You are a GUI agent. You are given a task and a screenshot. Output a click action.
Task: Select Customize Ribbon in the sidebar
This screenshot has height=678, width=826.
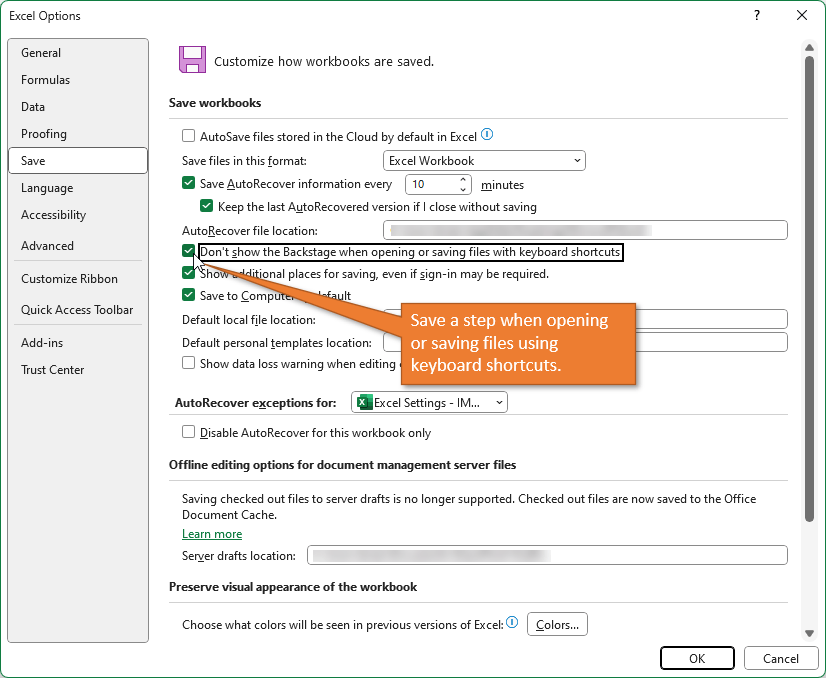click(x=70, y=279)
